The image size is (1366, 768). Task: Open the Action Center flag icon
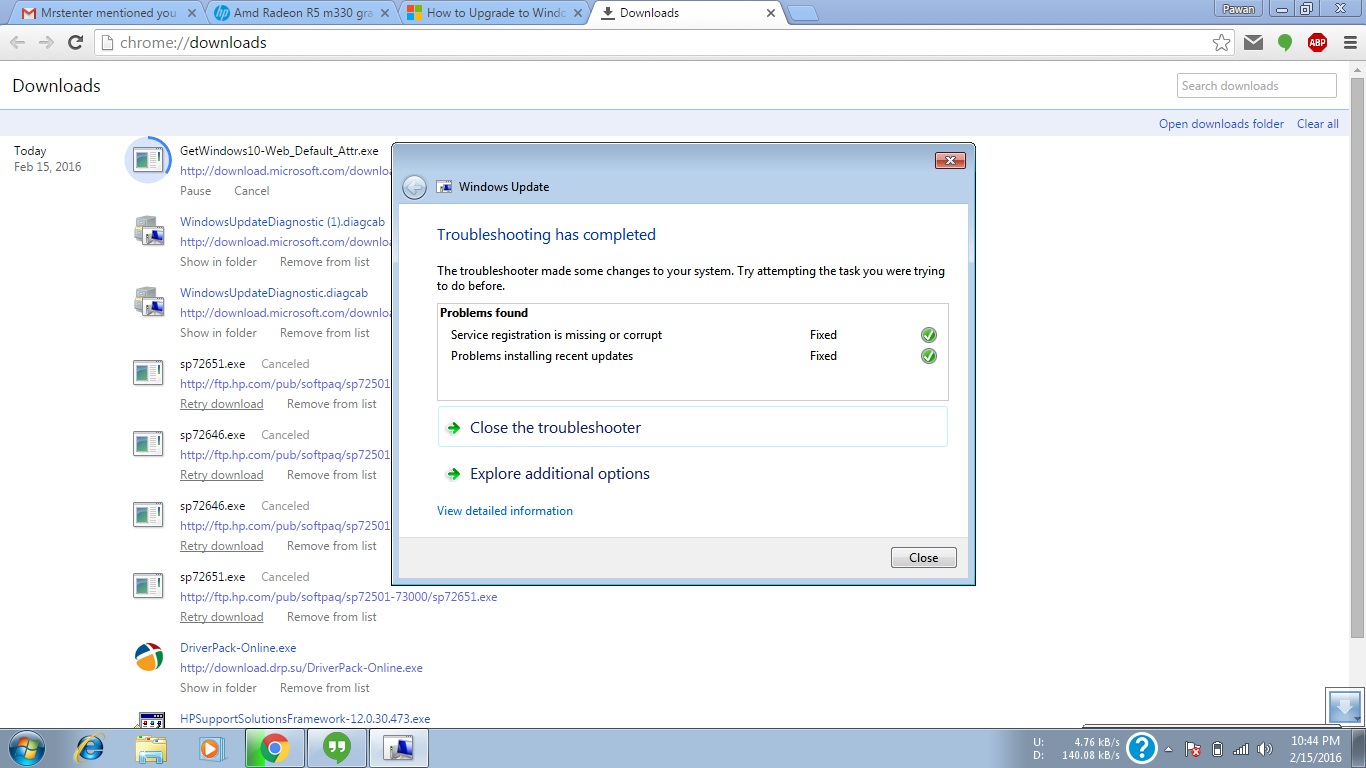click(1193, 749)
